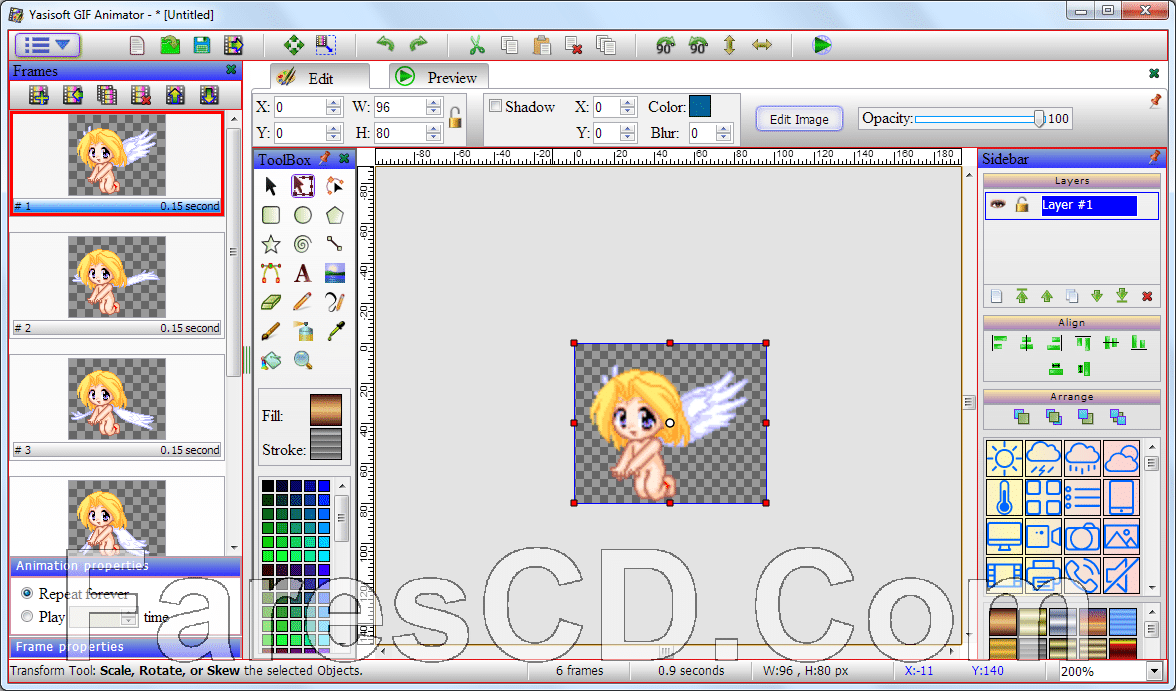This screenshot has width=1176, height=691.
Task: Select the Transform tool in ToolBox
Action: pyautogui.click(x=303, y=186)
